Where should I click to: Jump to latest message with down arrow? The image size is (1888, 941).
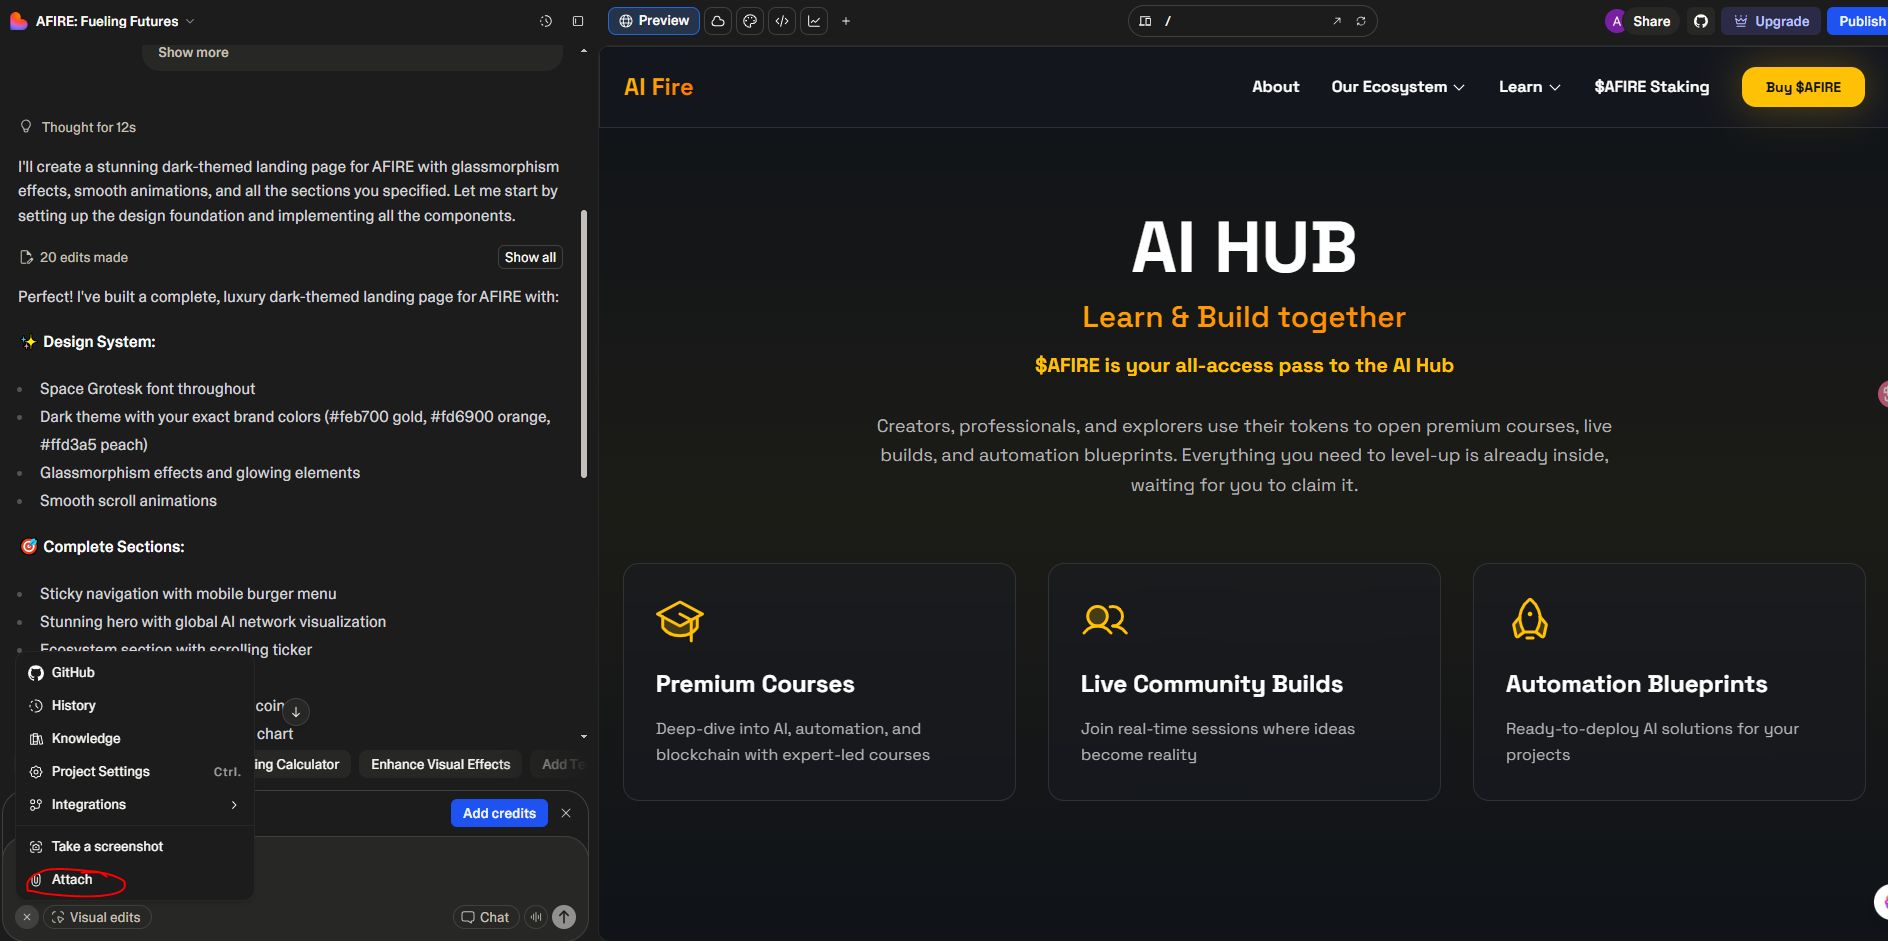pos(296,712)
